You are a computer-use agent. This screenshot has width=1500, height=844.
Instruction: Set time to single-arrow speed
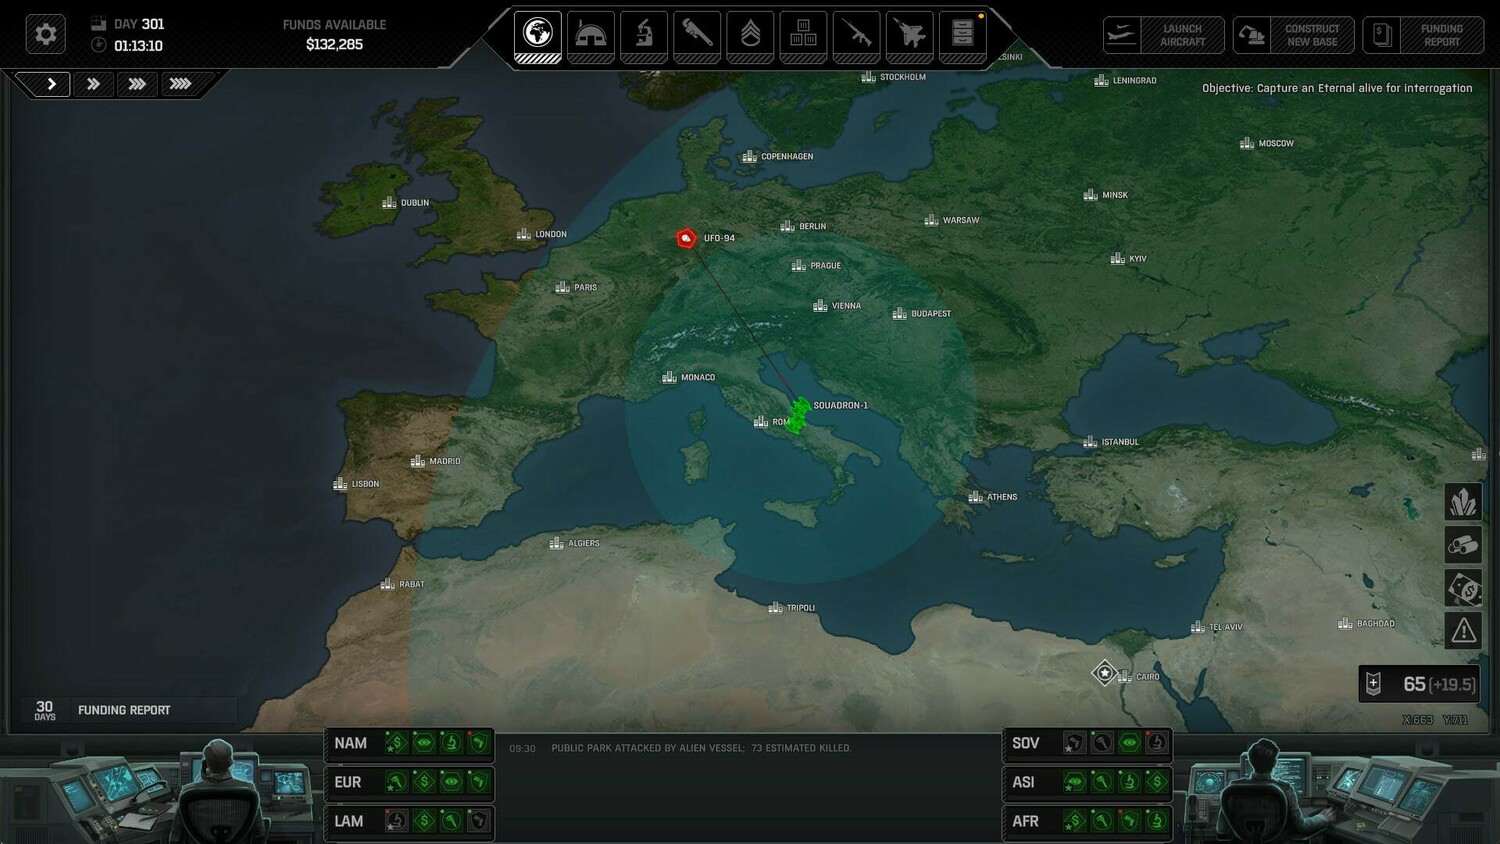tap(51, 84)
